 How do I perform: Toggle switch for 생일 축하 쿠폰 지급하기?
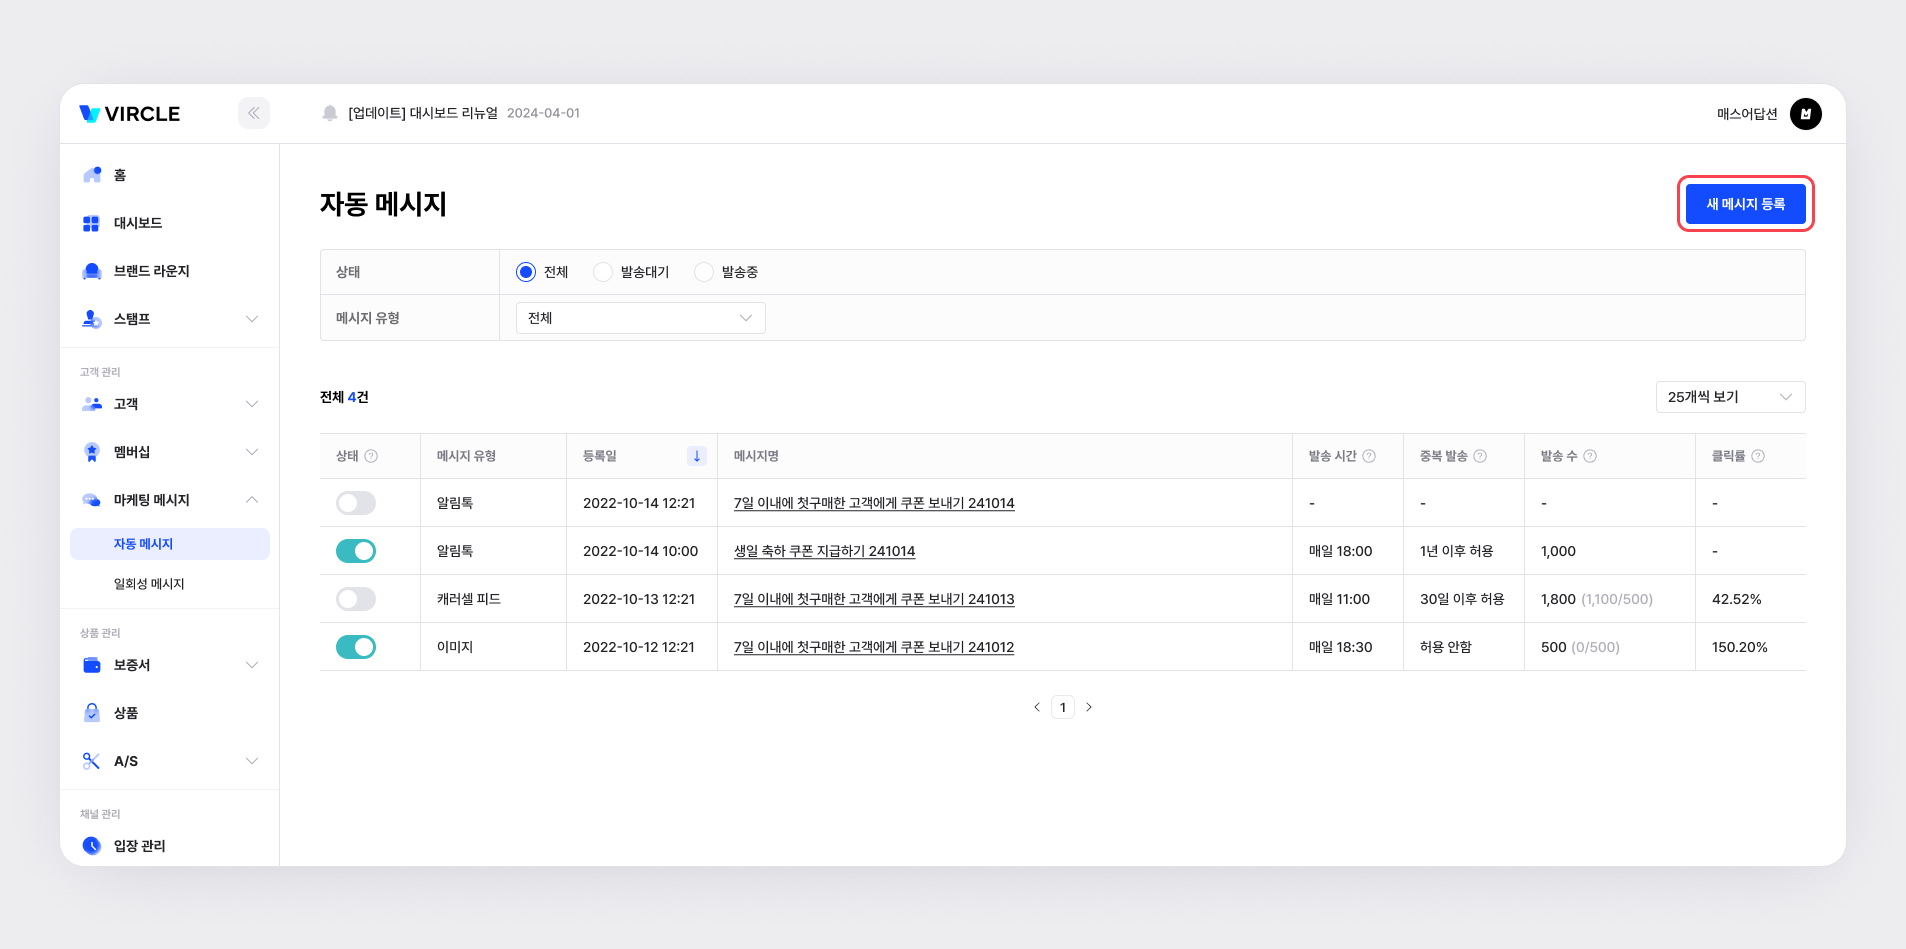pyautogui.click(x=356, y=551)
